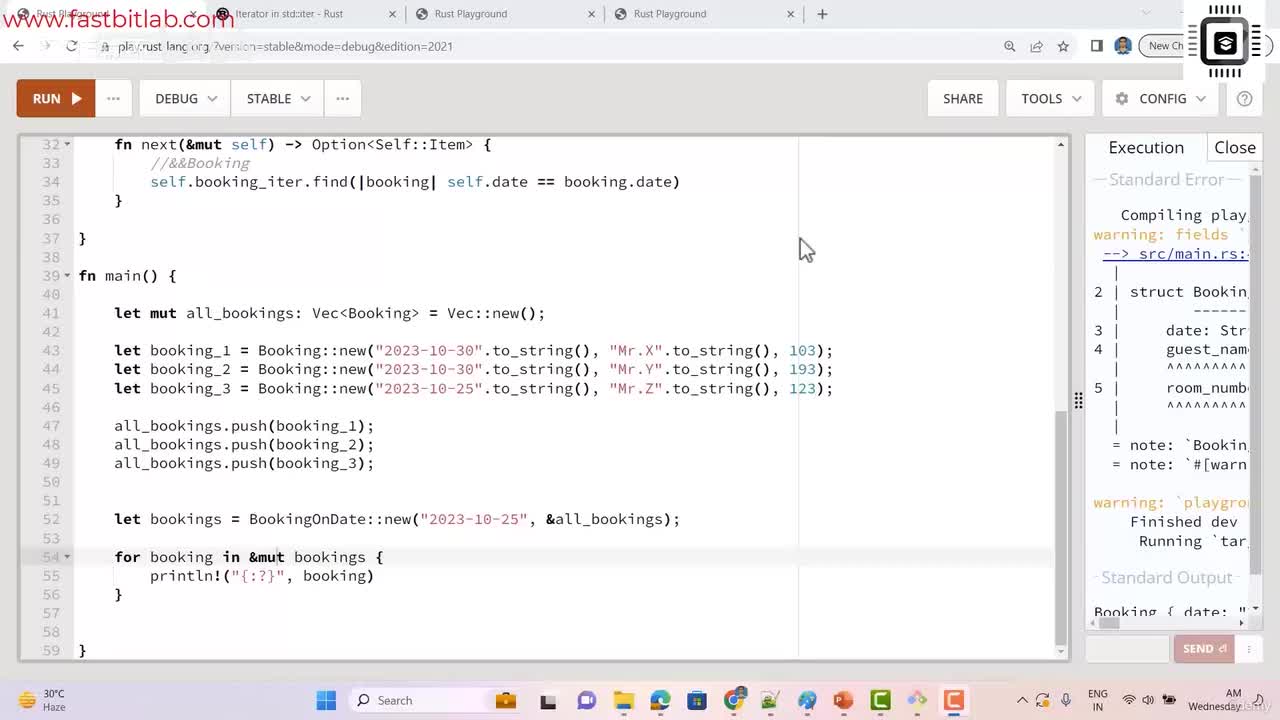
Task: Bookmark this page with the star icon
Action: coord(1063,46)
